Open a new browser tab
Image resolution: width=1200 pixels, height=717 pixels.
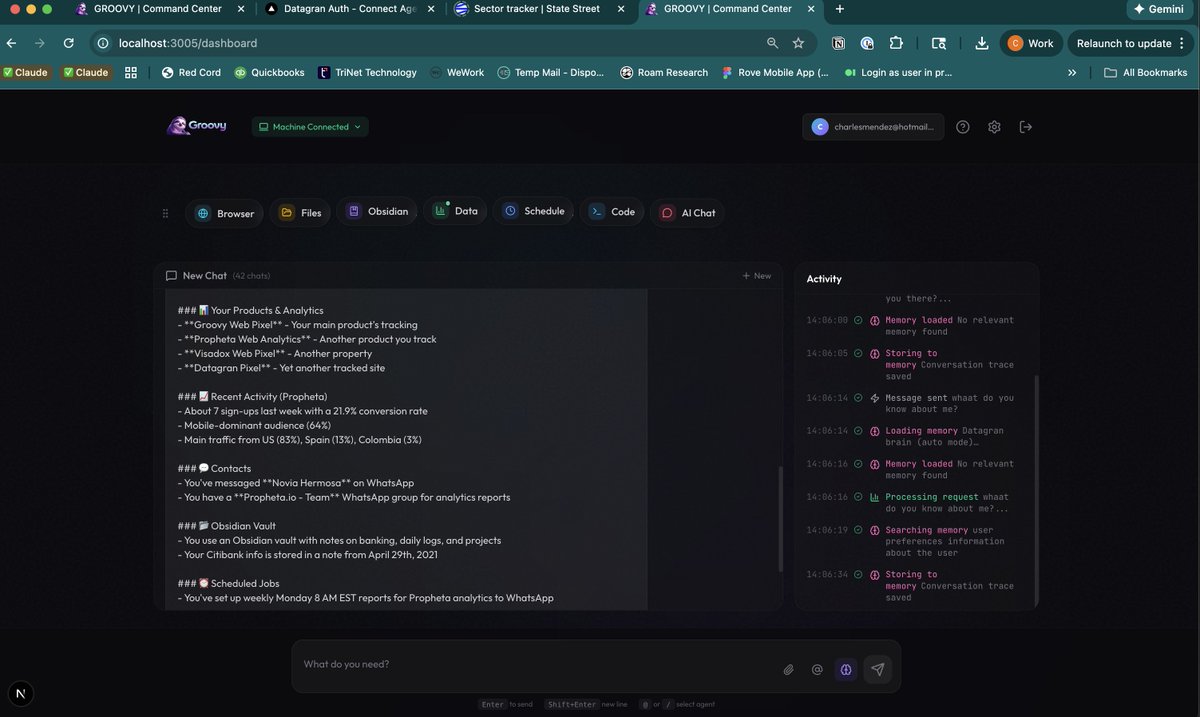coord(839,9)
